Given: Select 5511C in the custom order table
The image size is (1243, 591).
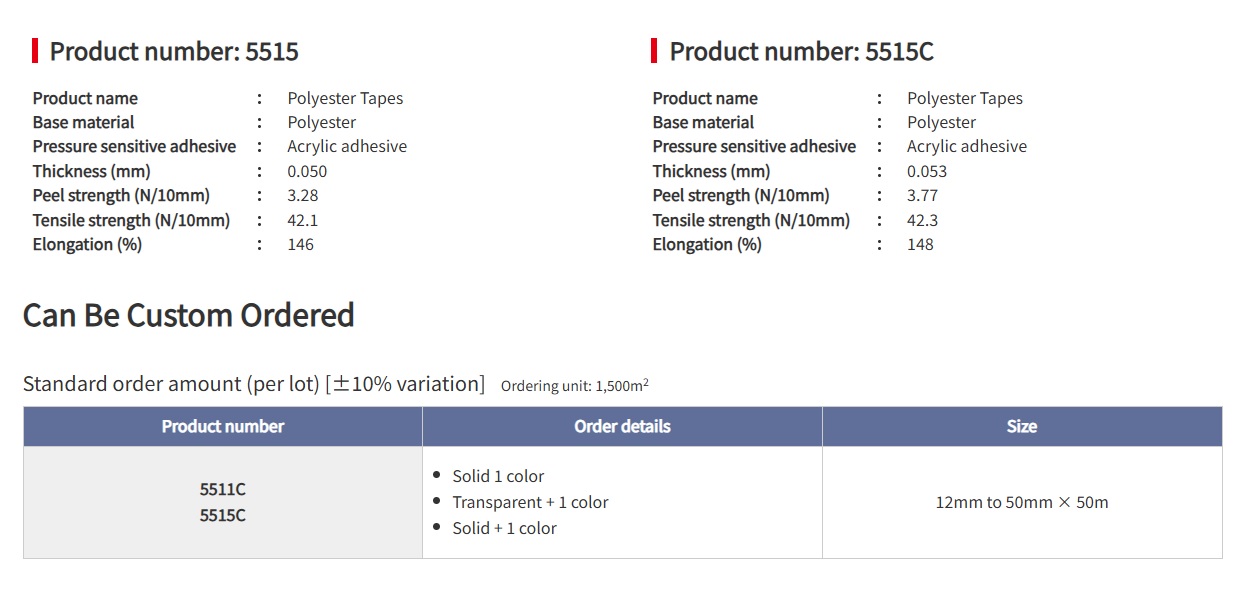Looking at the screenshot, I should click(223, 489).
